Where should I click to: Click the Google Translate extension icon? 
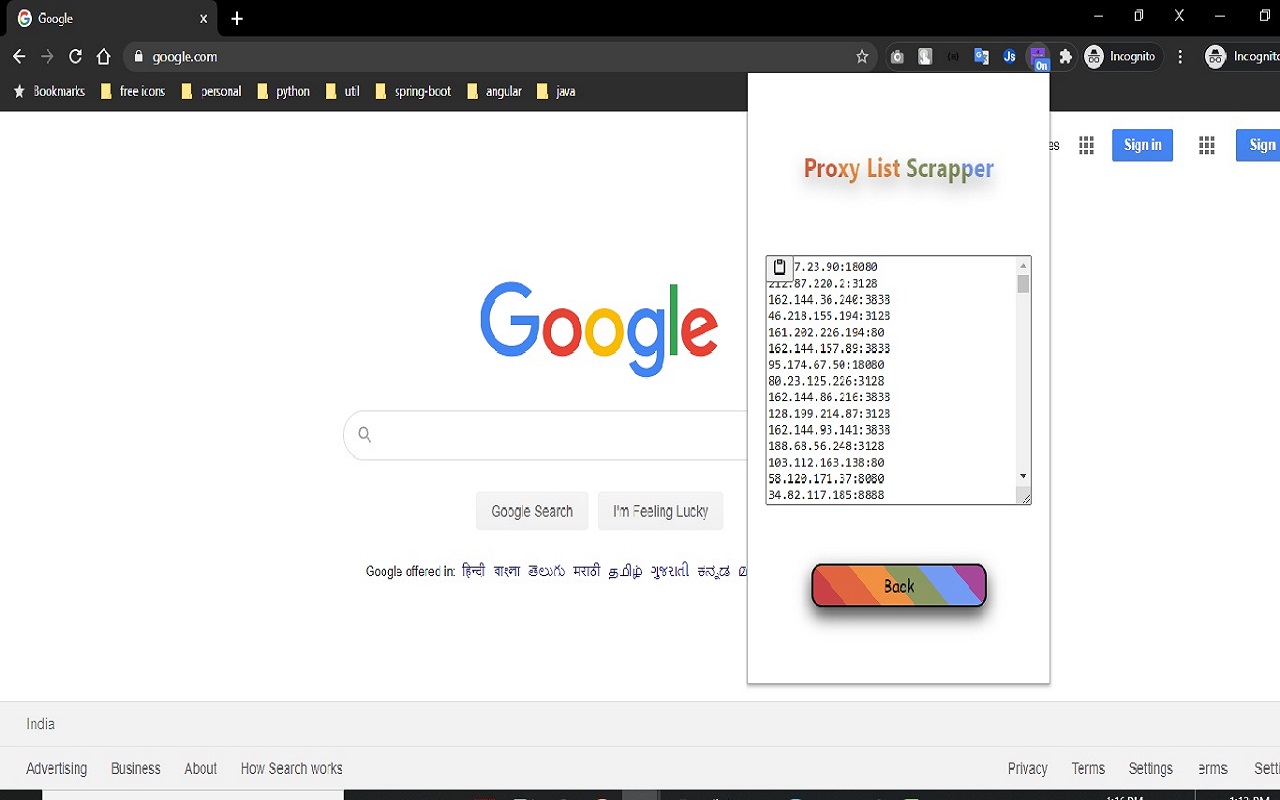(981, 57)
